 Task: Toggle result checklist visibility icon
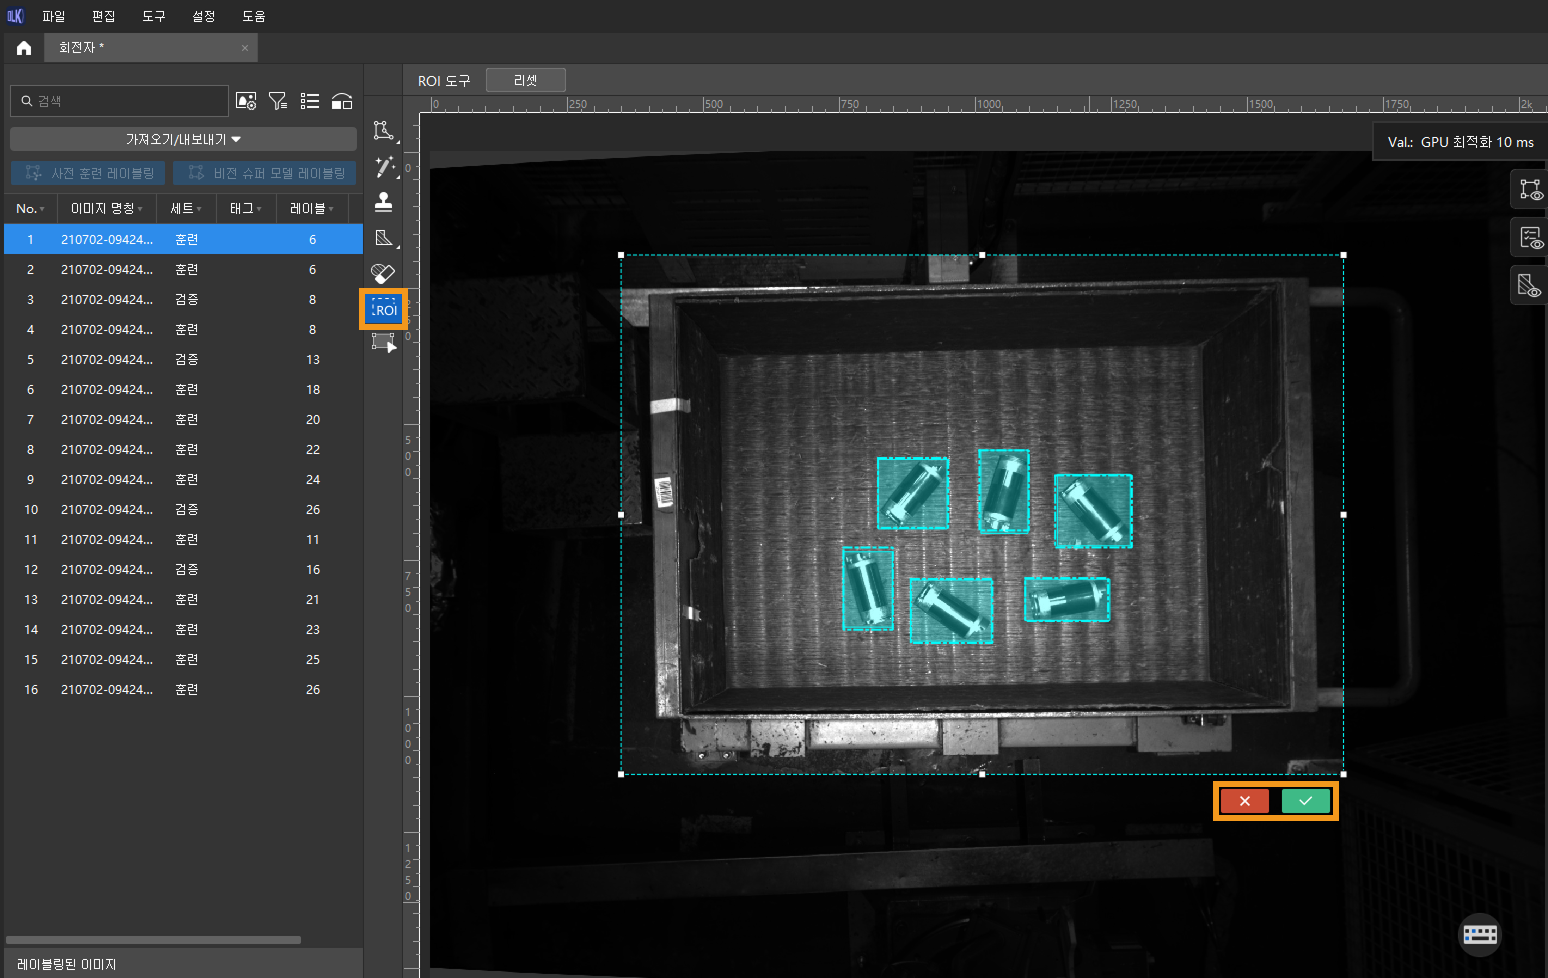pos(1530,238)
